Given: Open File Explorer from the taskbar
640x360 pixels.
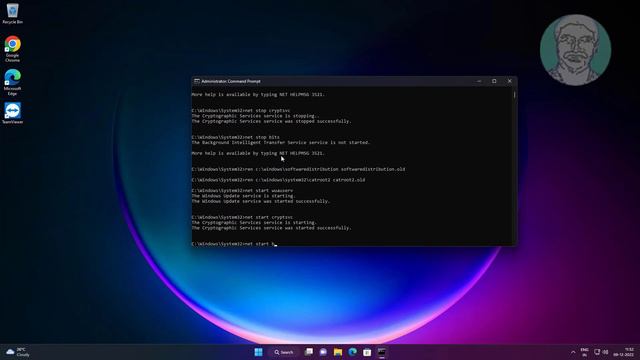Looking at the screenshot, I should coord(338,352).
